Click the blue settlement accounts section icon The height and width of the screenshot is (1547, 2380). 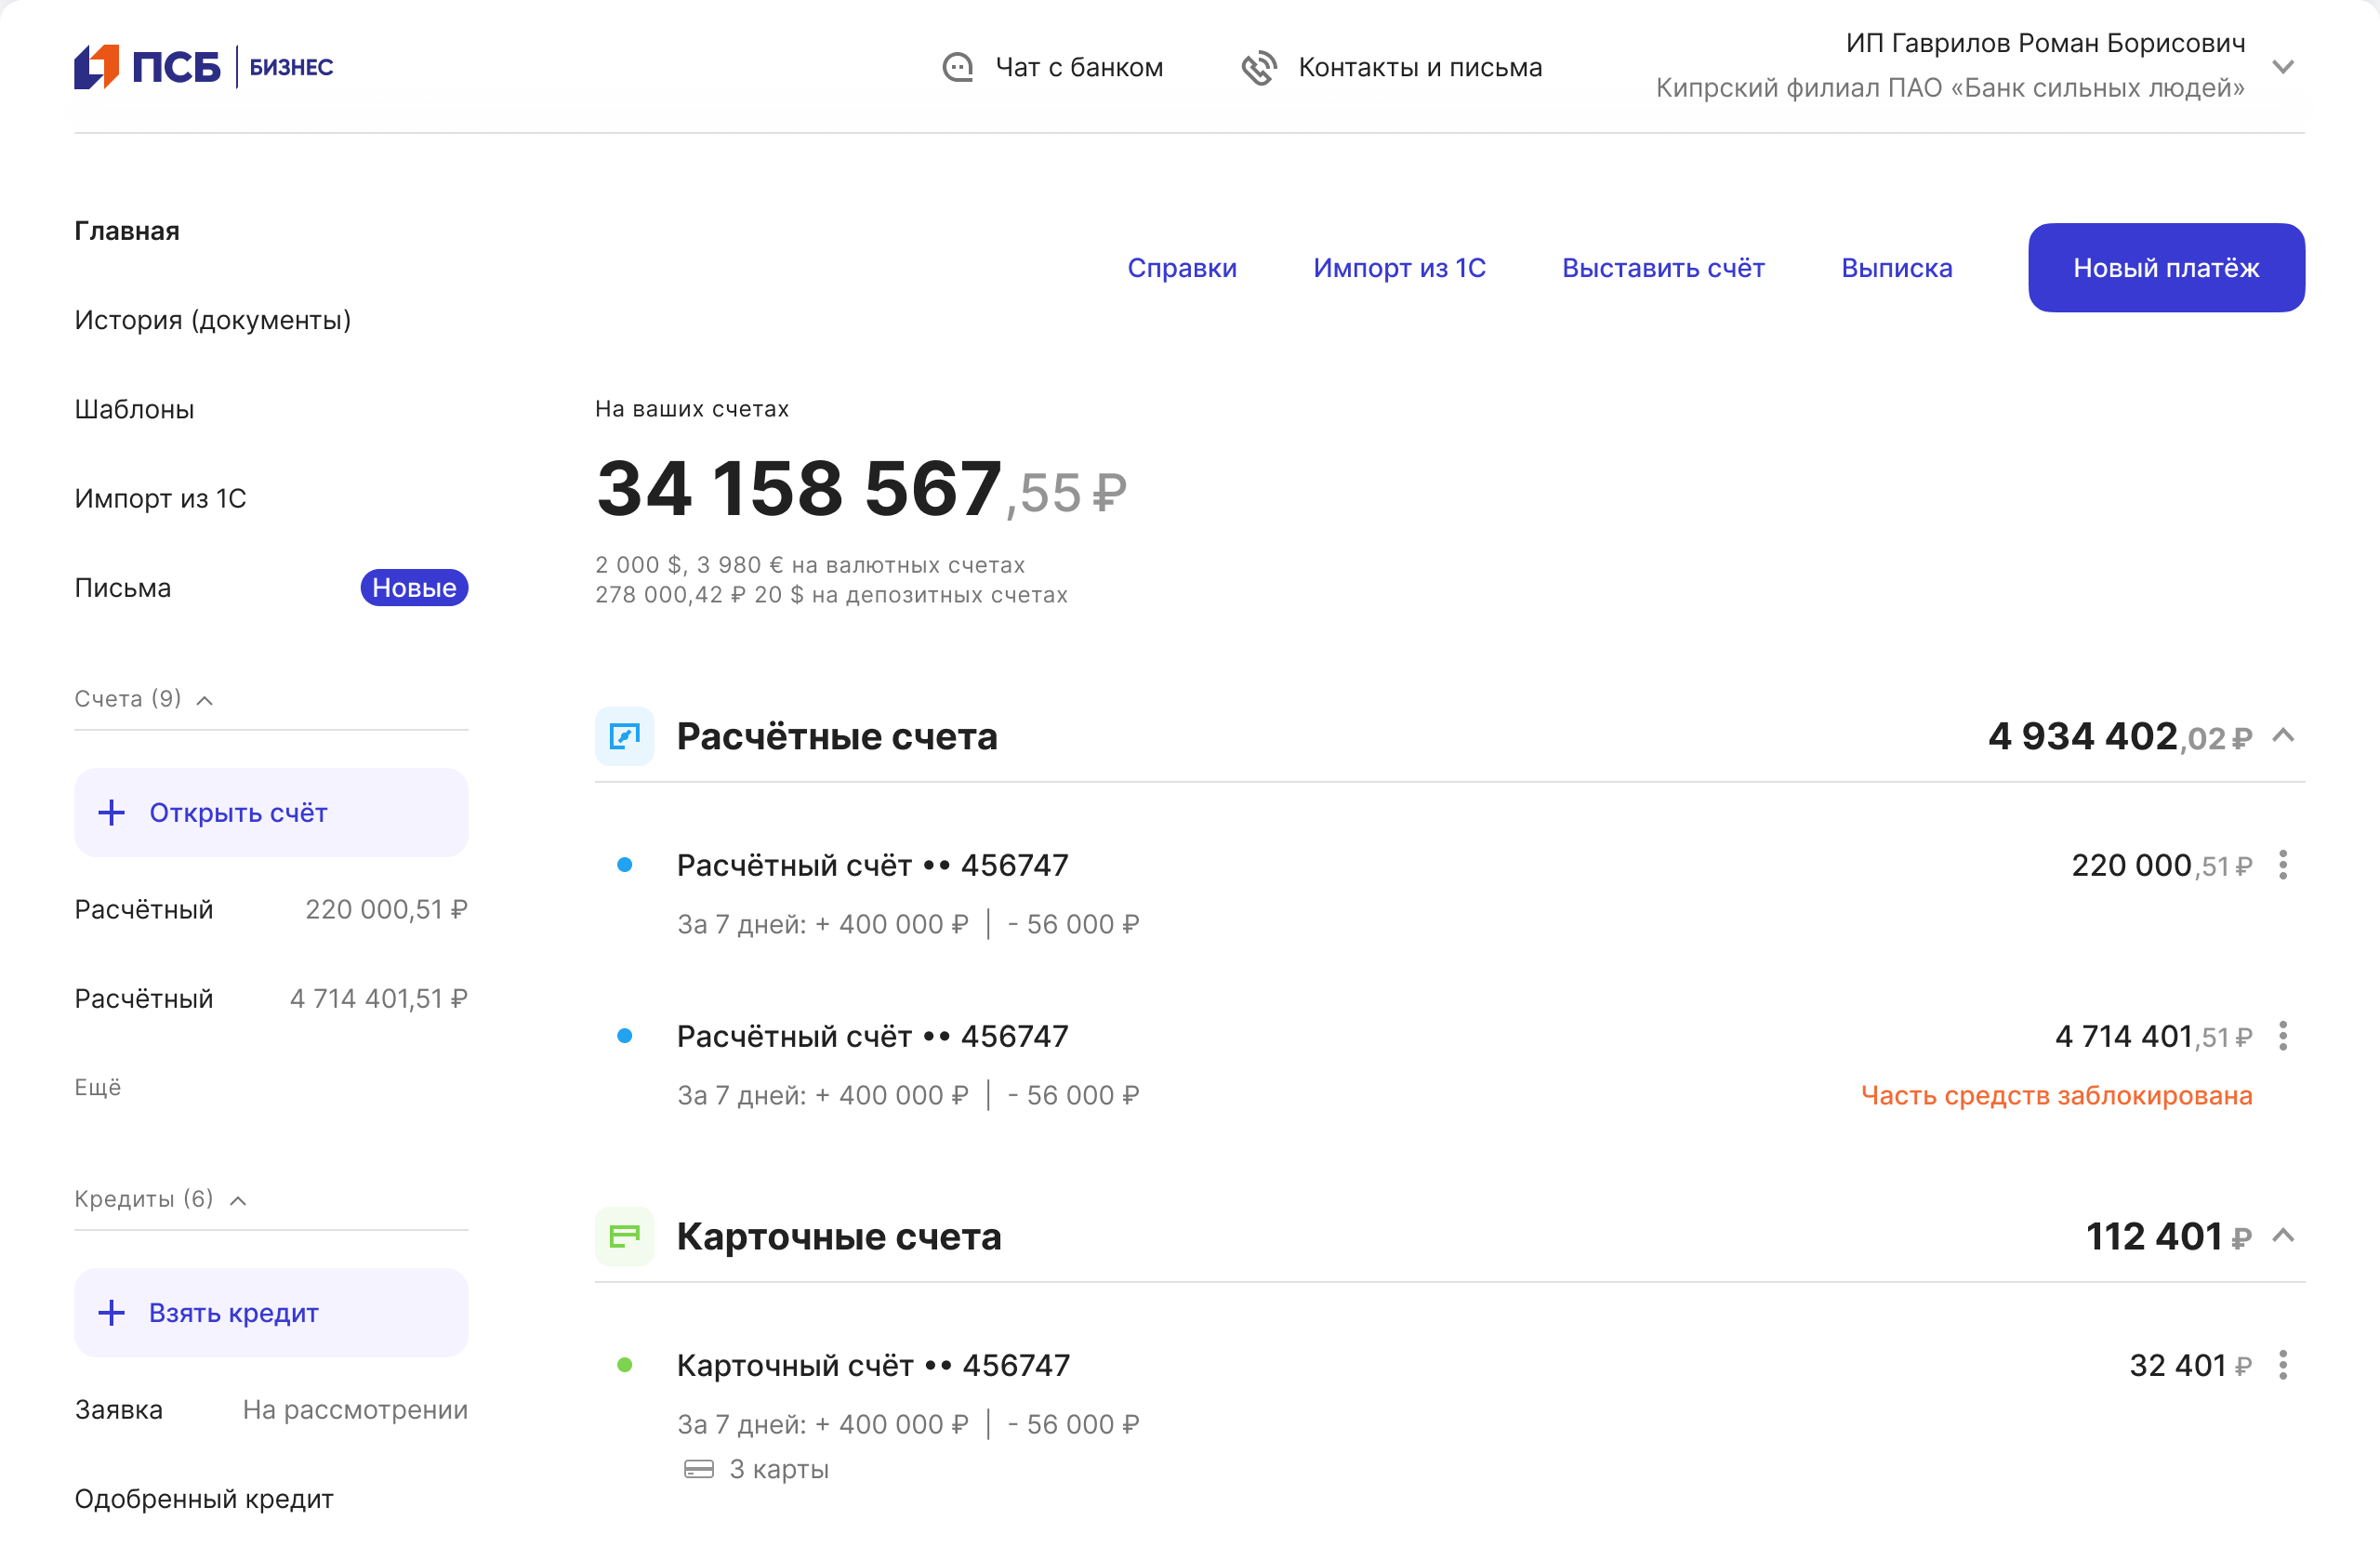coord(624,736)
